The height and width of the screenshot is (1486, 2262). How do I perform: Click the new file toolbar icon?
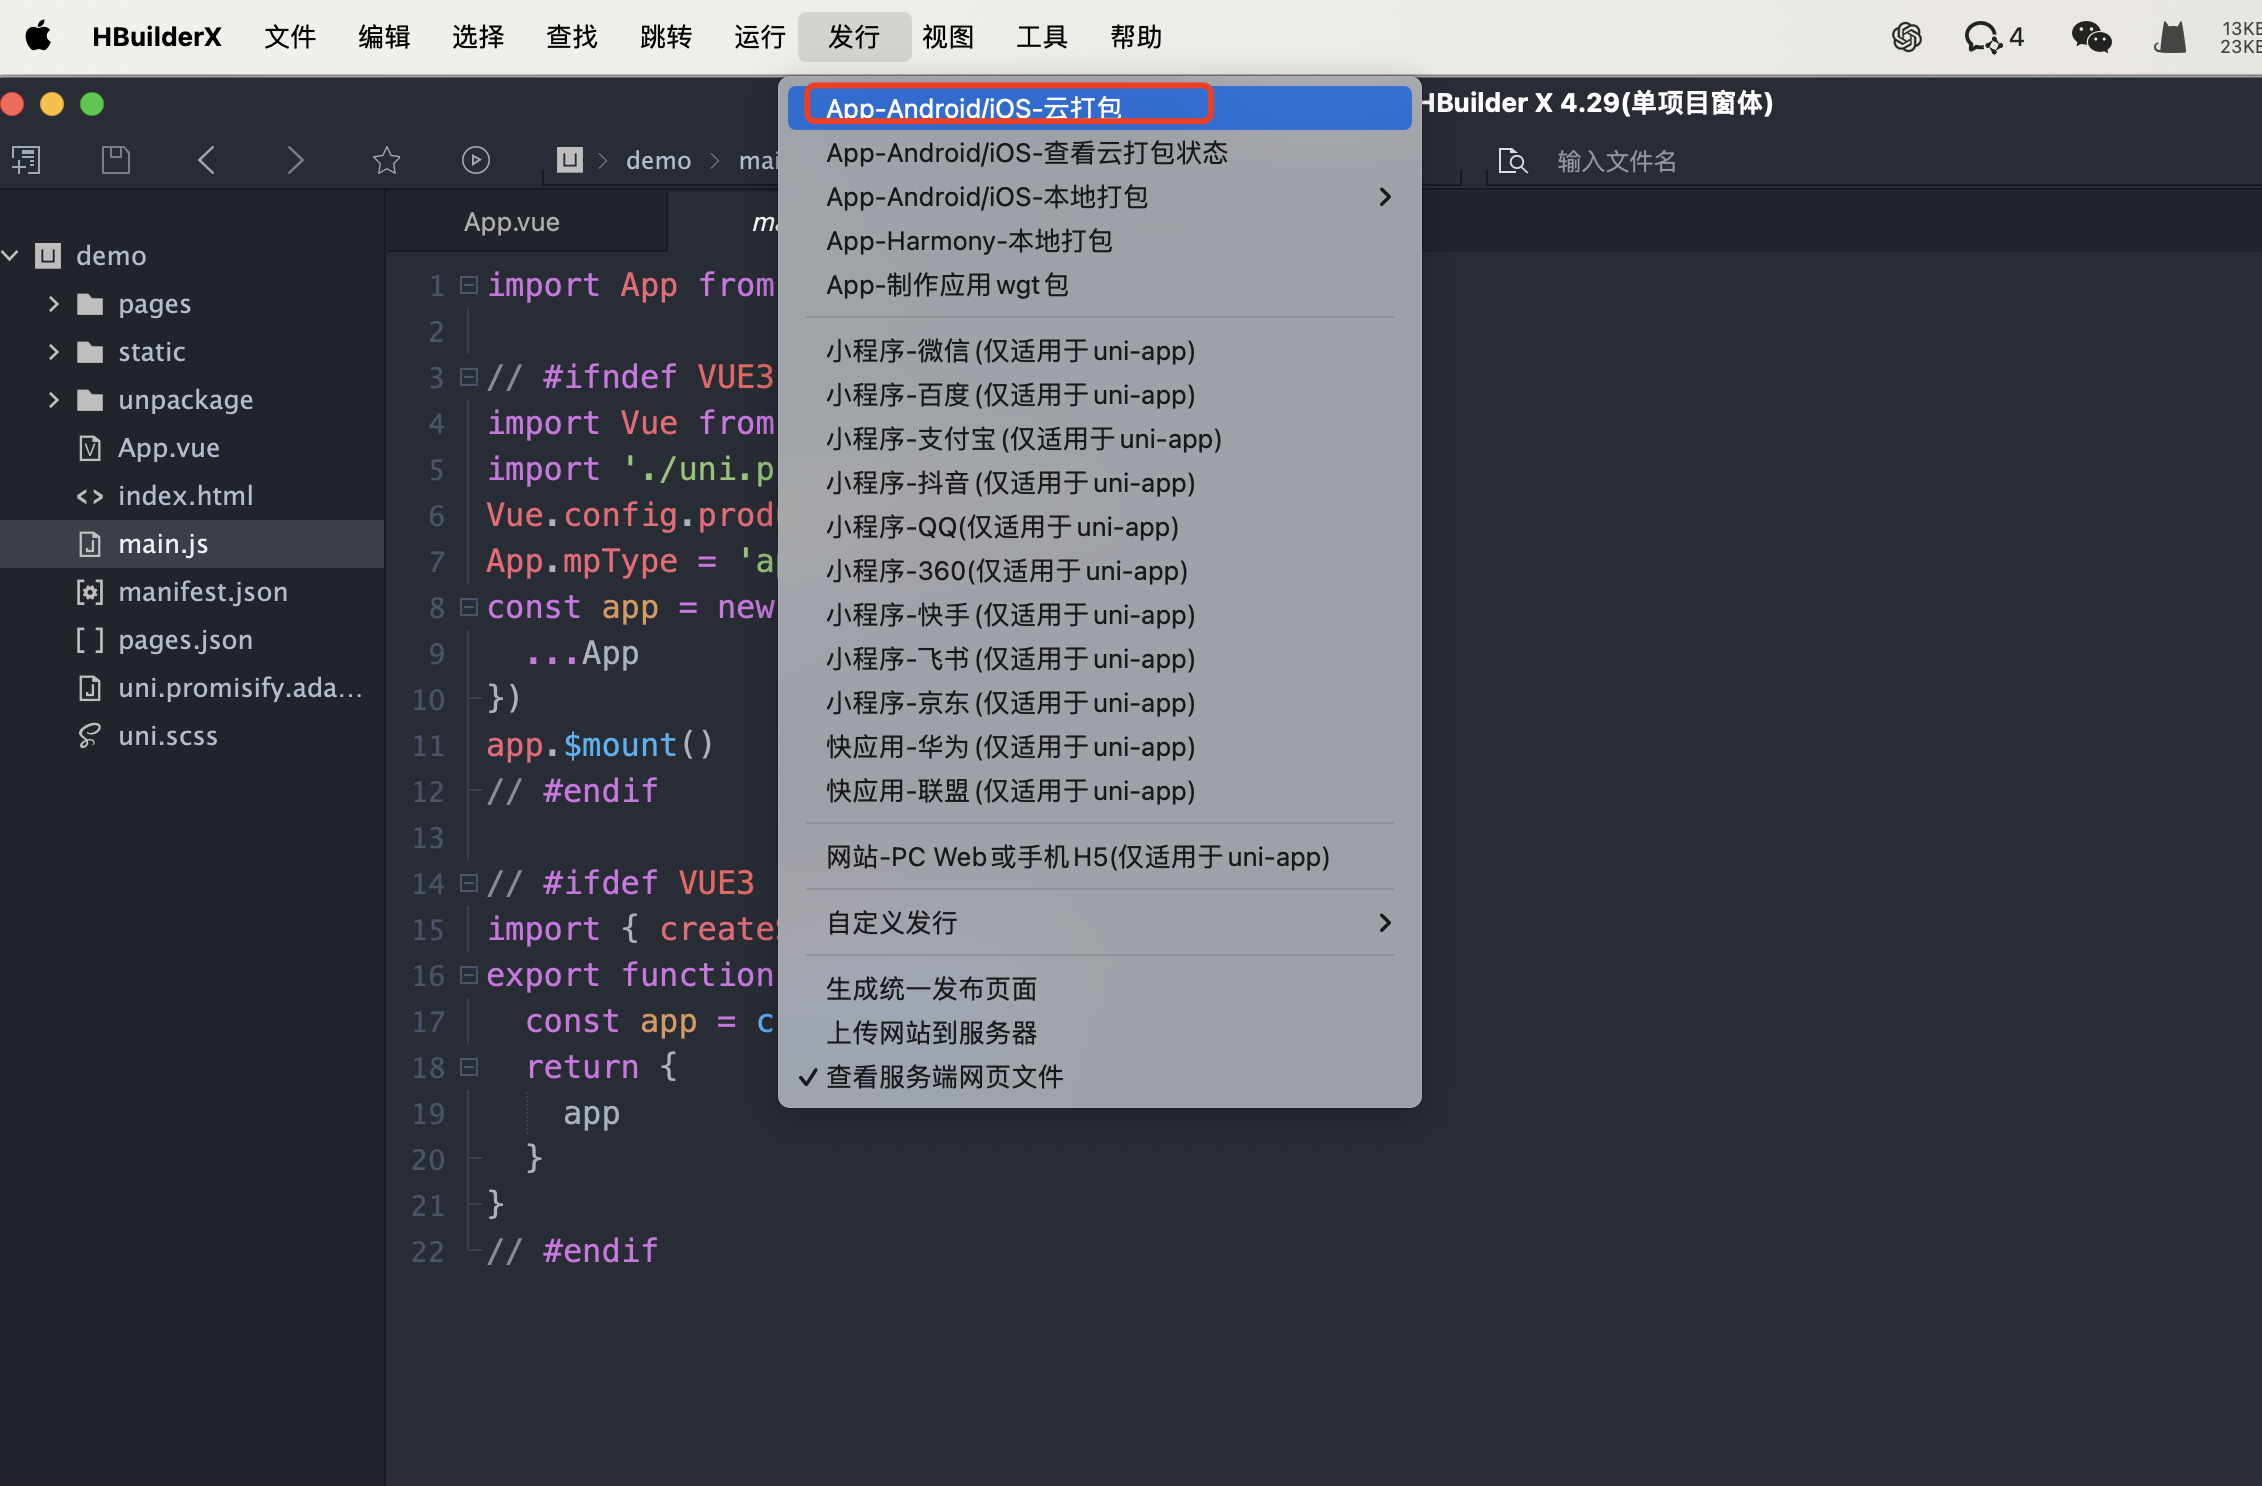pos(26,160)
